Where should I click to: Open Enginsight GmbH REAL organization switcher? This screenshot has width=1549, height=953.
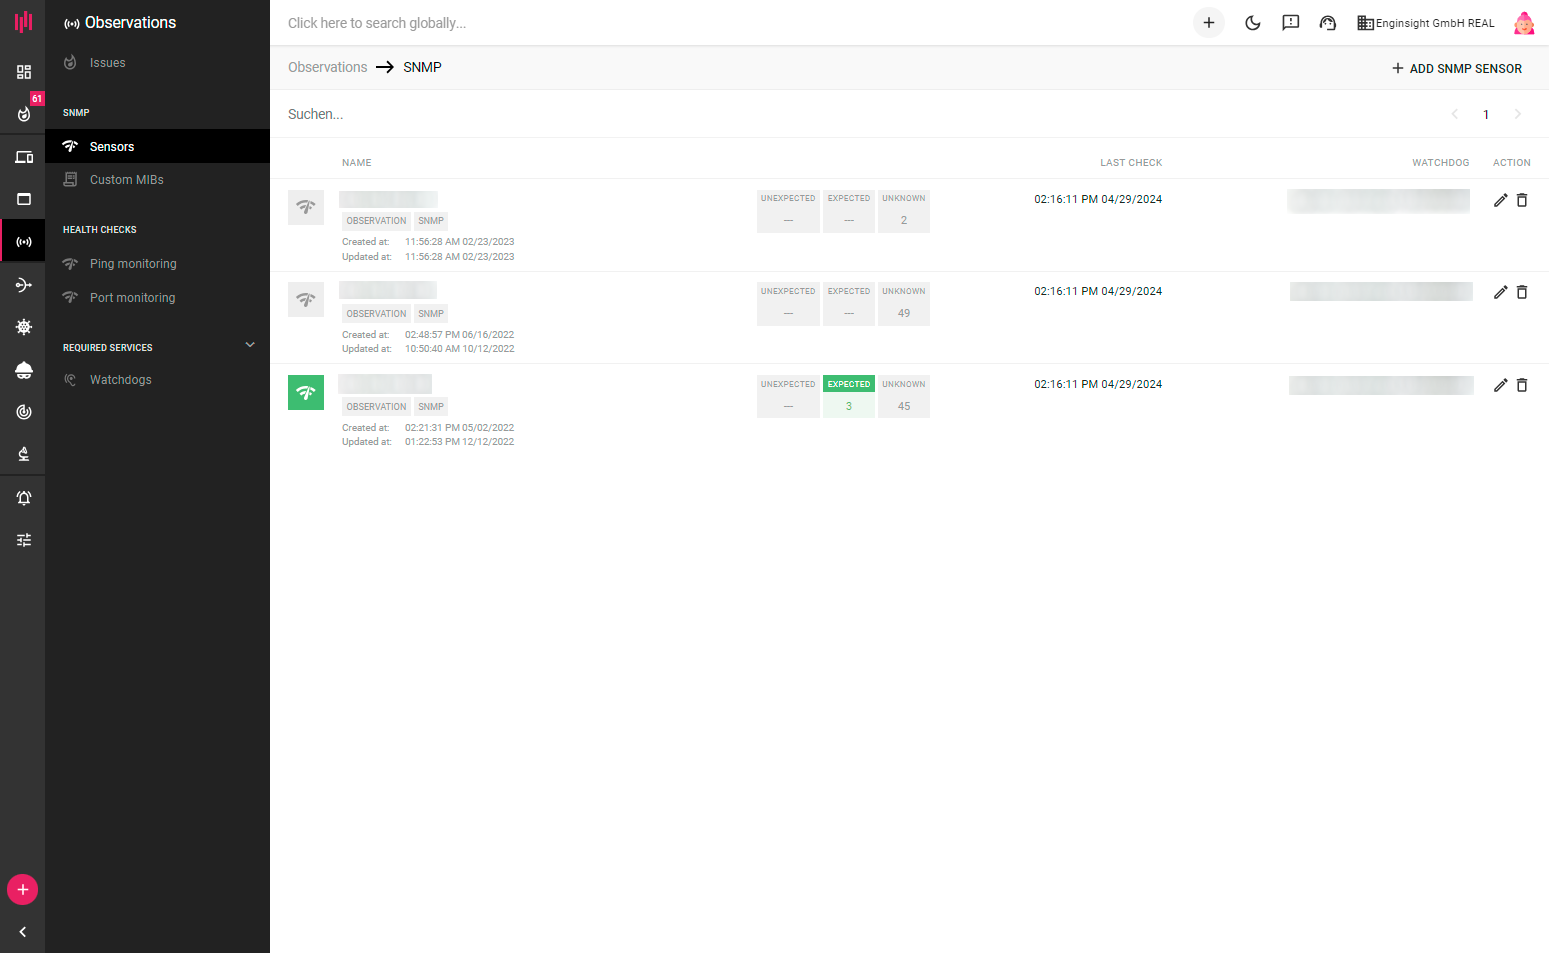click(x=1426, y=23)
